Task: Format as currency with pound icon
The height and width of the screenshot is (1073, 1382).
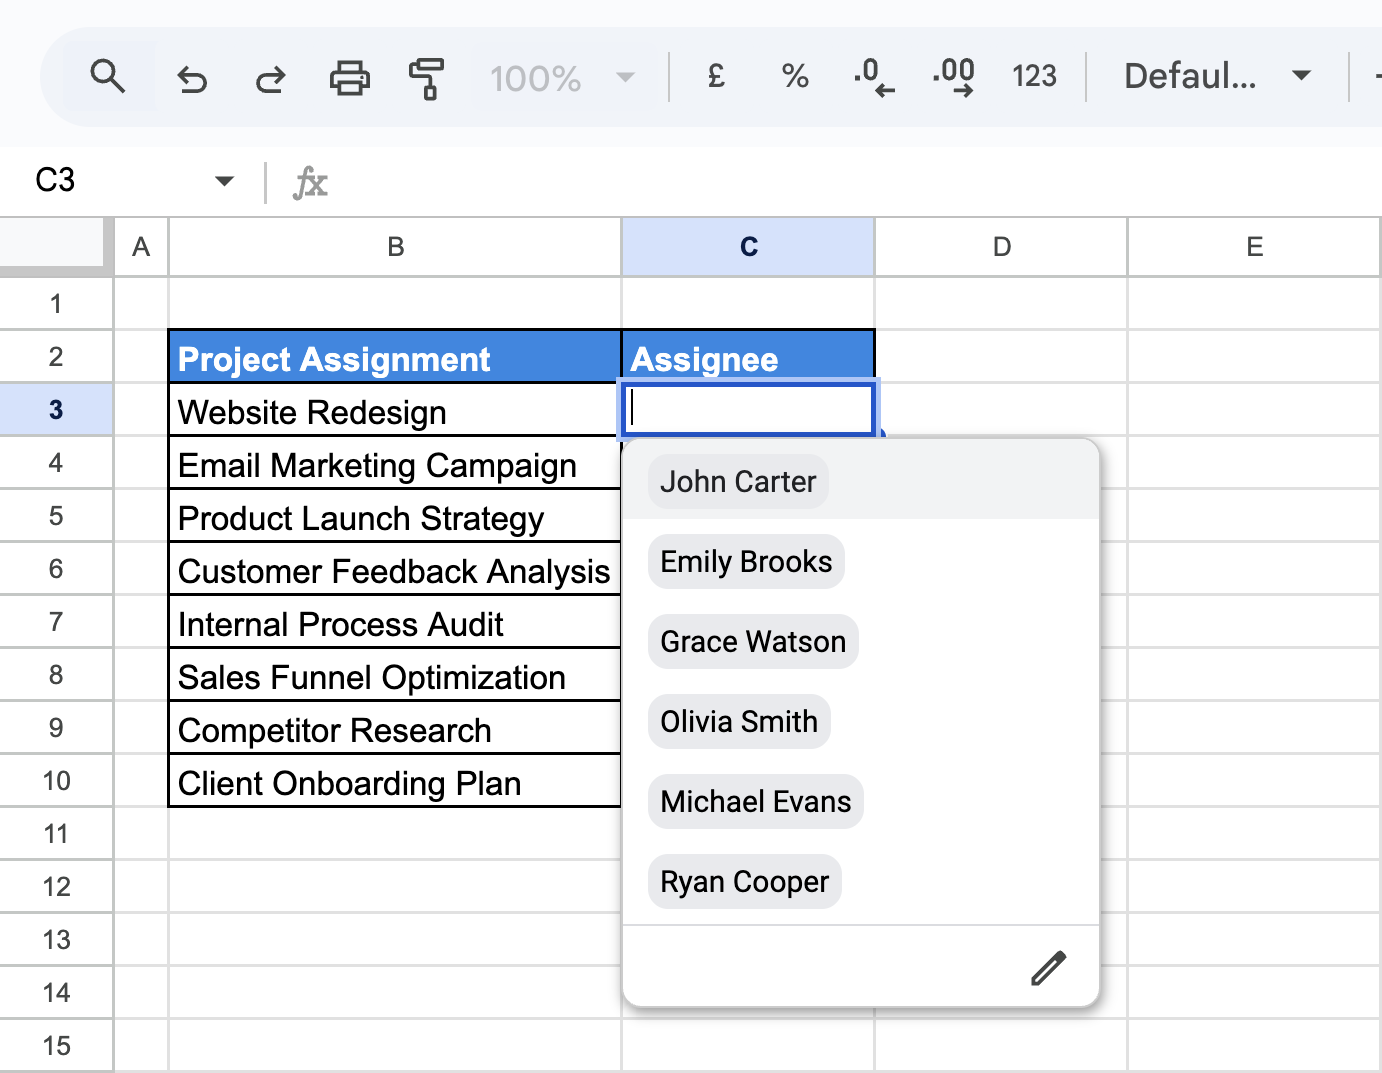Action: [716, 76]
